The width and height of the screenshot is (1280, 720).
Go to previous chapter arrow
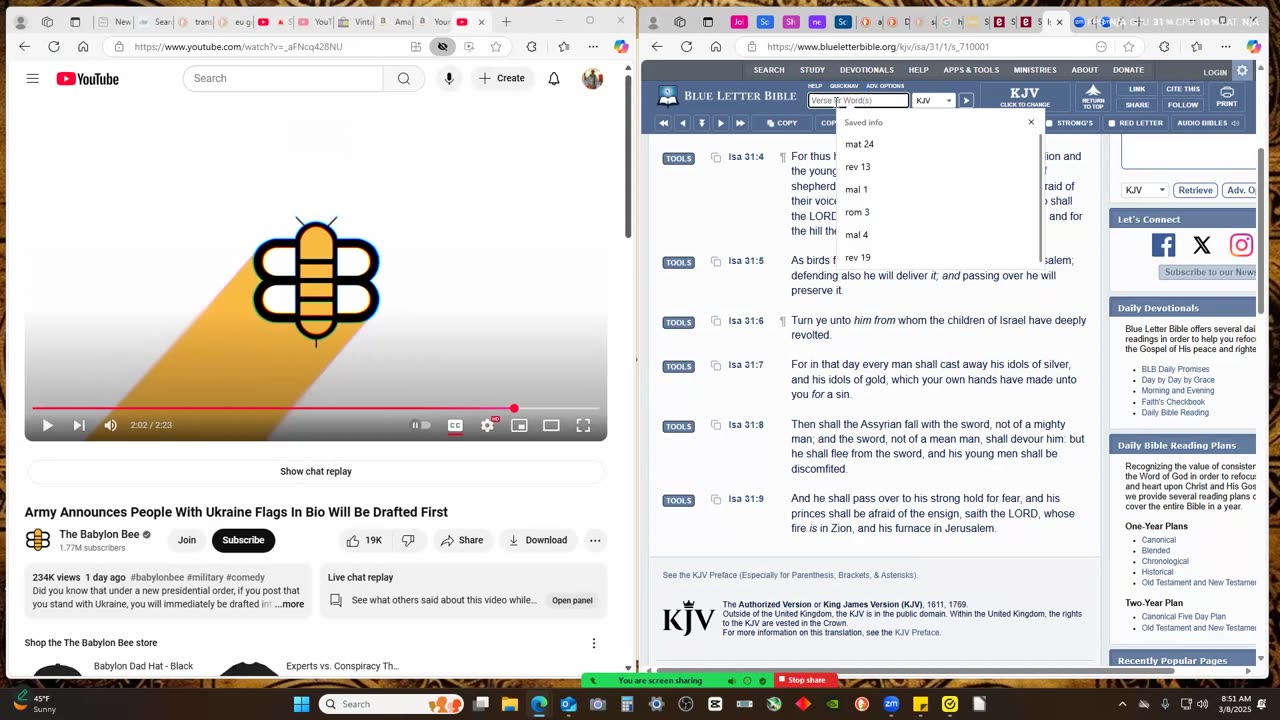click(x=682, y=123)
